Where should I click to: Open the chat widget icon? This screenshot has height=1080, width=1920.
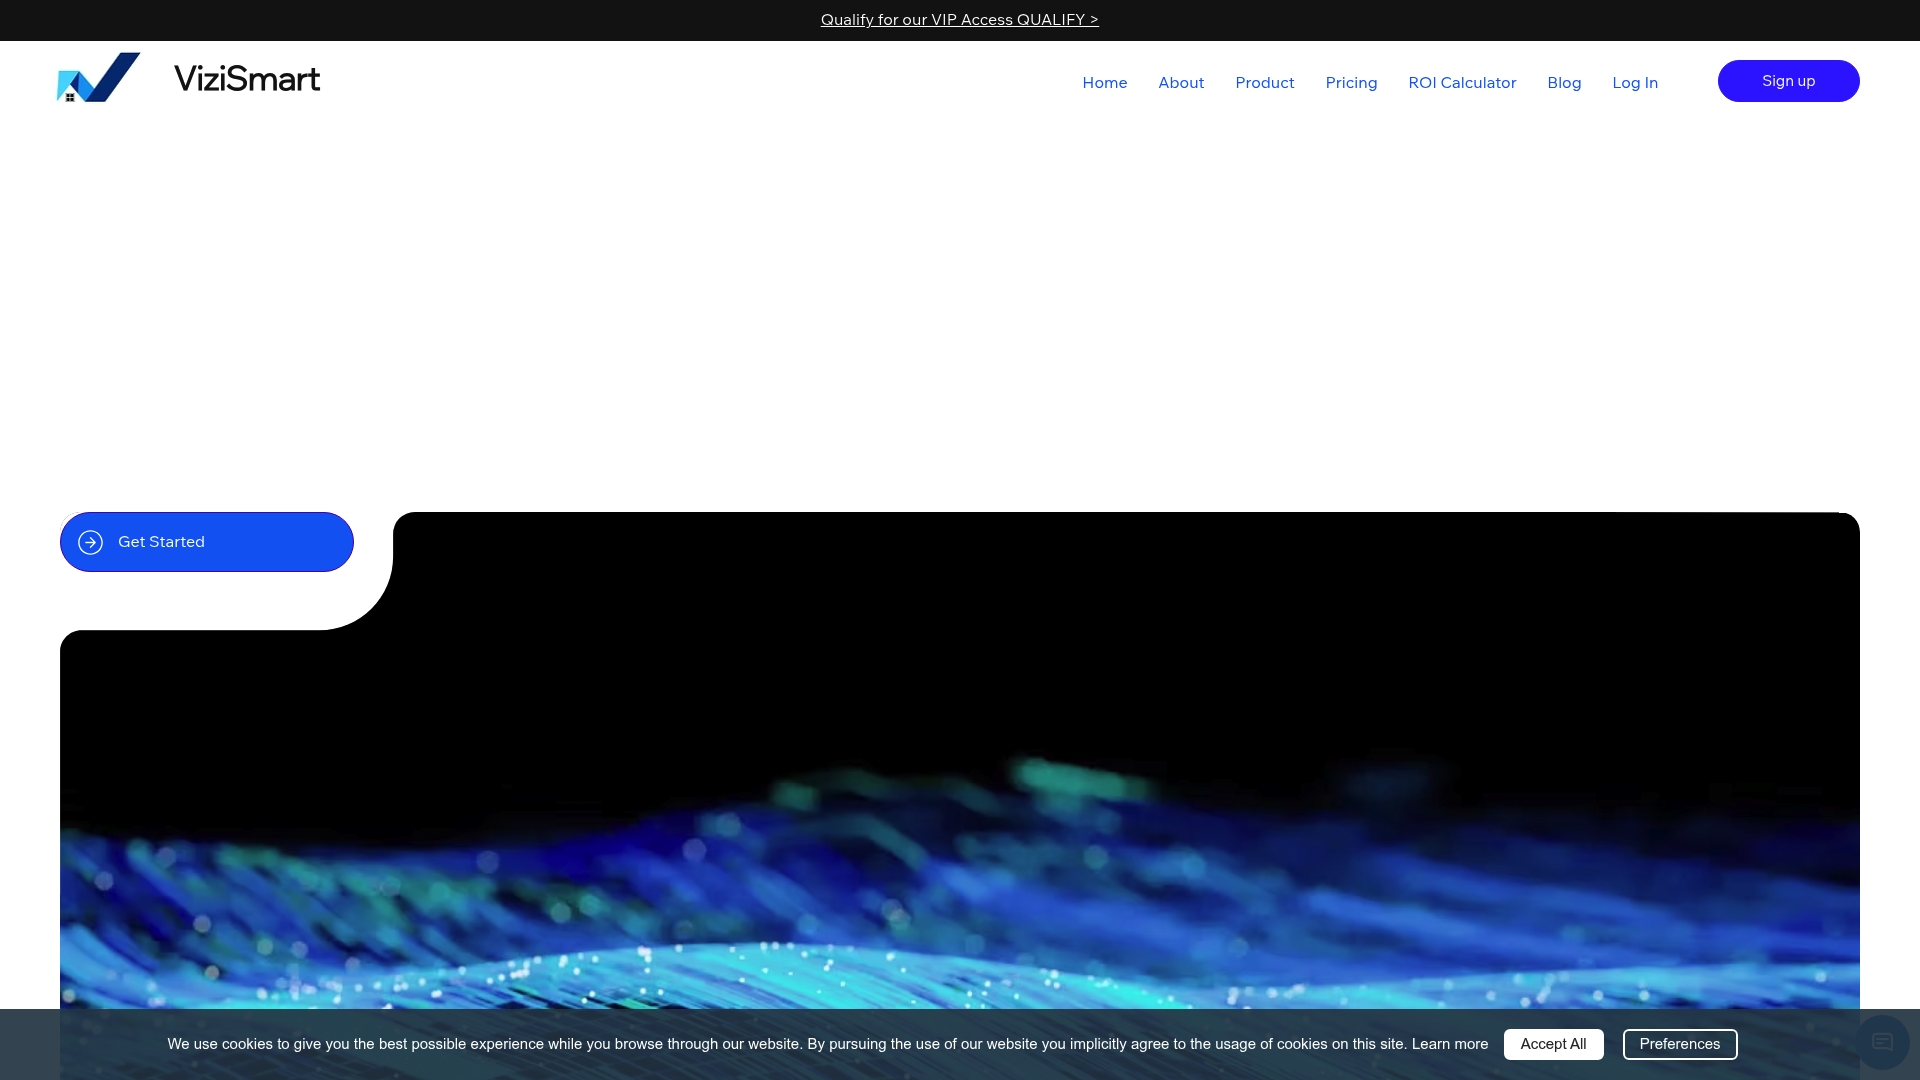click(x=1882, y=1043)
